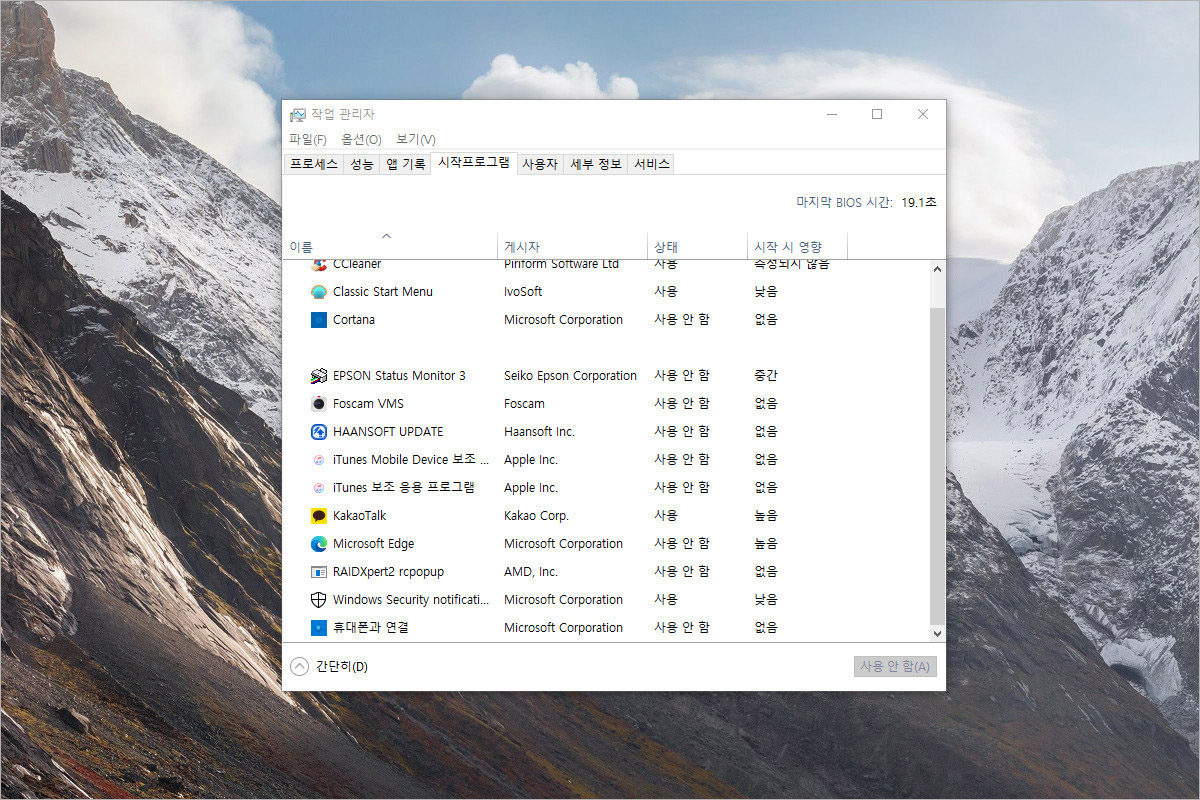
Task: Click the publisher Foscam
Action: tap(524, 404)
